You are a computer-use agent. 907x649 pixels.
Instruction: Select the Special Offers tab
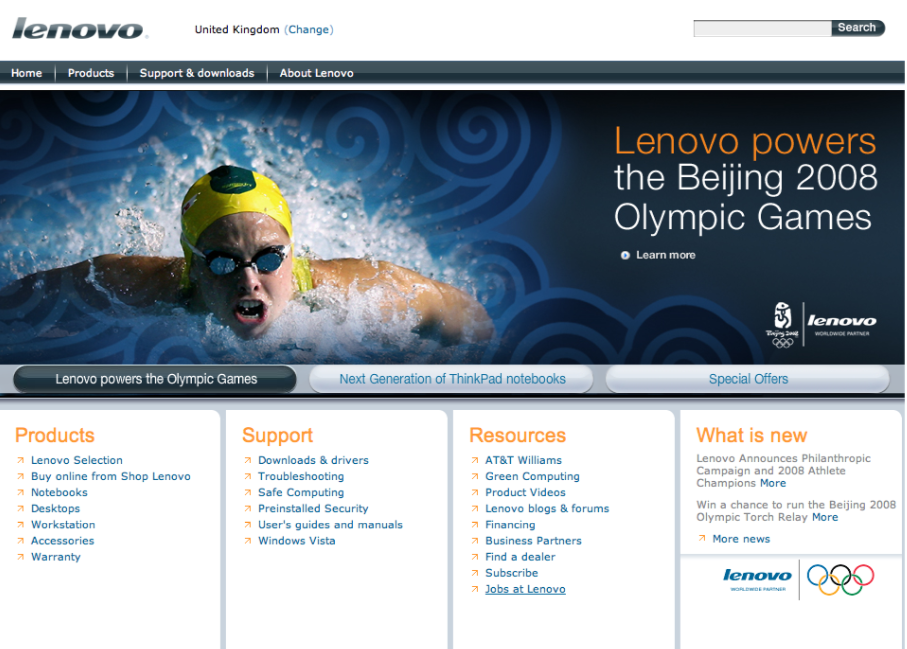[748, 379]
